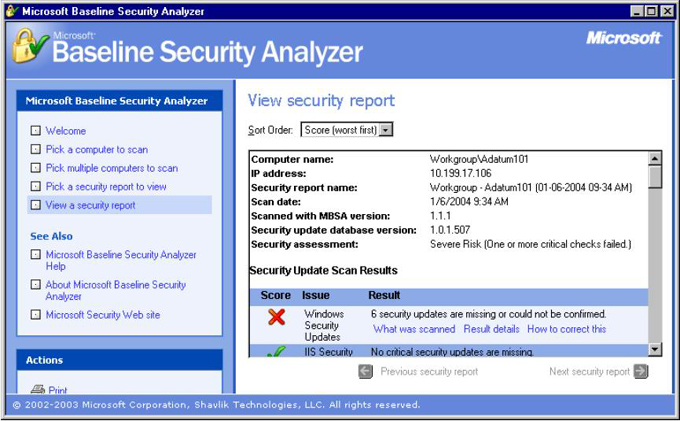The image size is (680, 421).
Task: Select View a security report item
Action: [x=120, y=205]
